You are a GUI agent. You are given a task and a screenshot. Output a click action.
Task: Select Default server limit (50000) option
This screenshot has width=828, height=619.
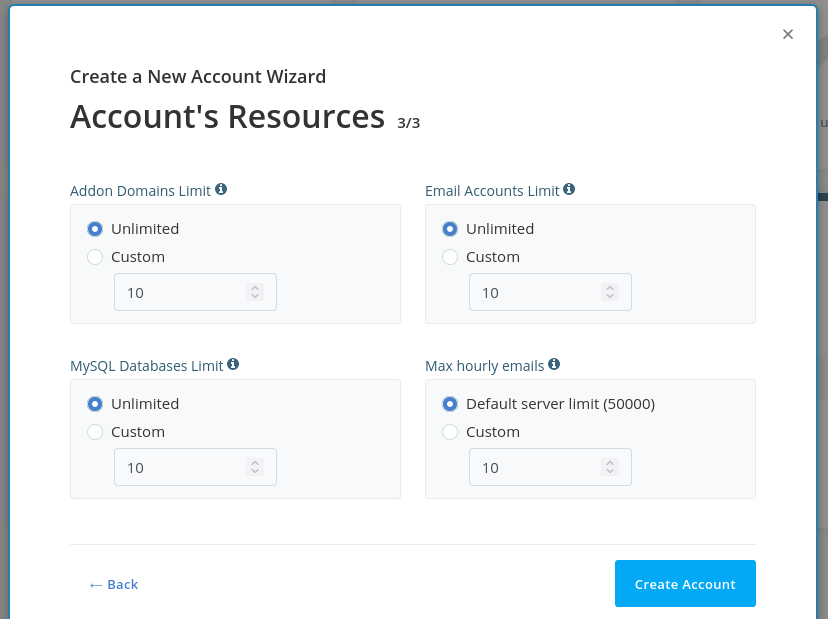450,404
